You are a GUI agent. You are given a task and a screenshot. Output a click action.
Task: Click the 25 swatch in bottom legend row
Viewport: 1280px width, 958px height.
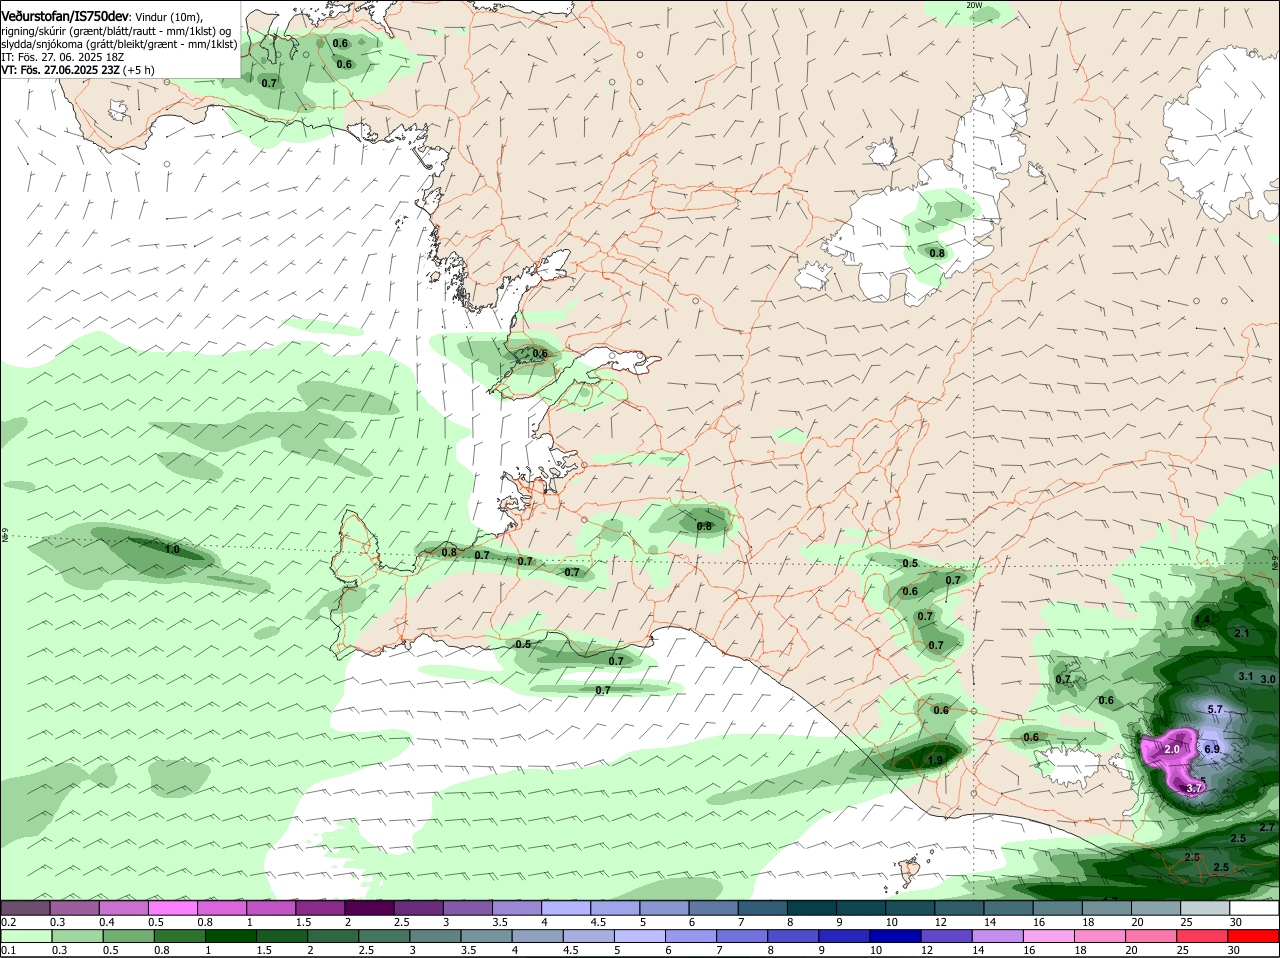coord(1203,936)
